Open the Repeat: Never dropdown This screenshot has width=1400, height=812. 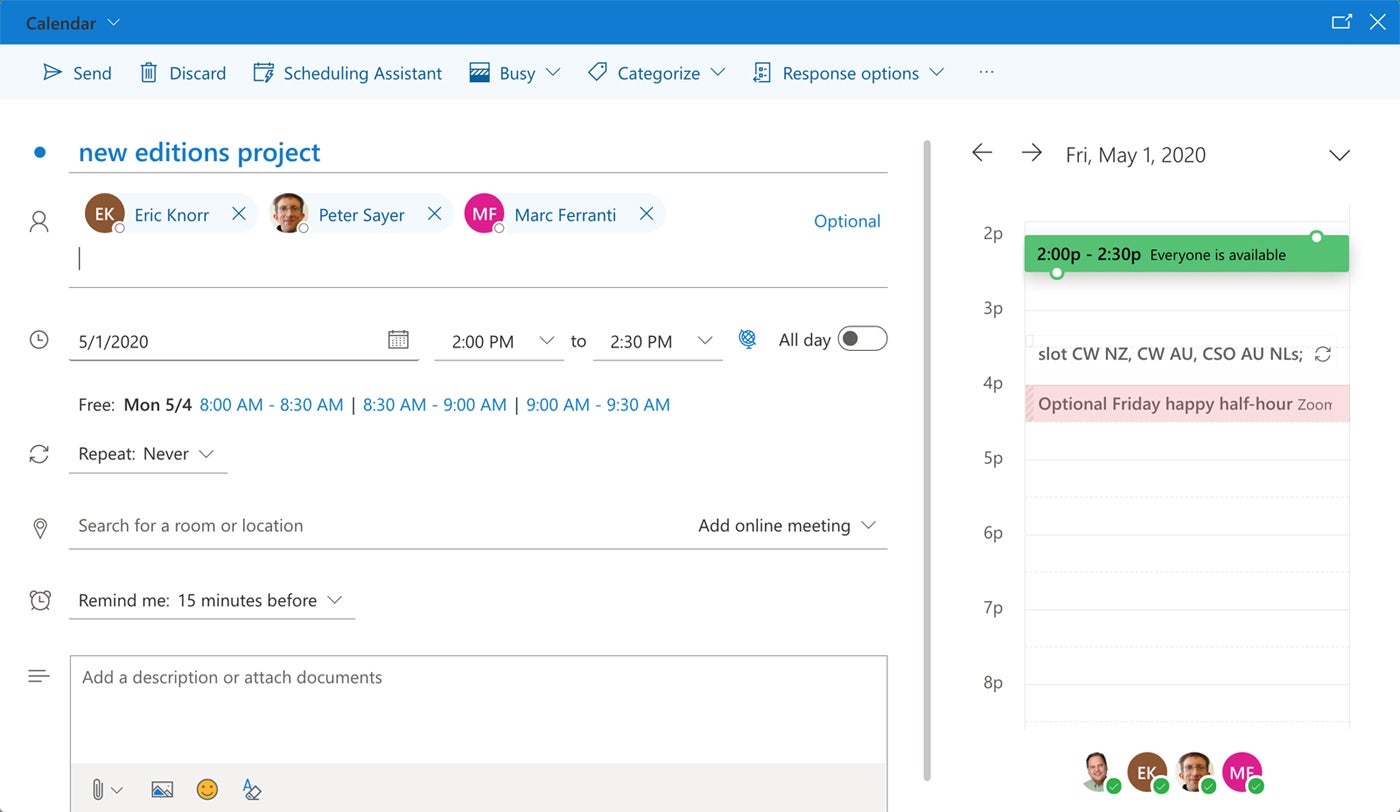pyautogui.click(x=148, y=454)
